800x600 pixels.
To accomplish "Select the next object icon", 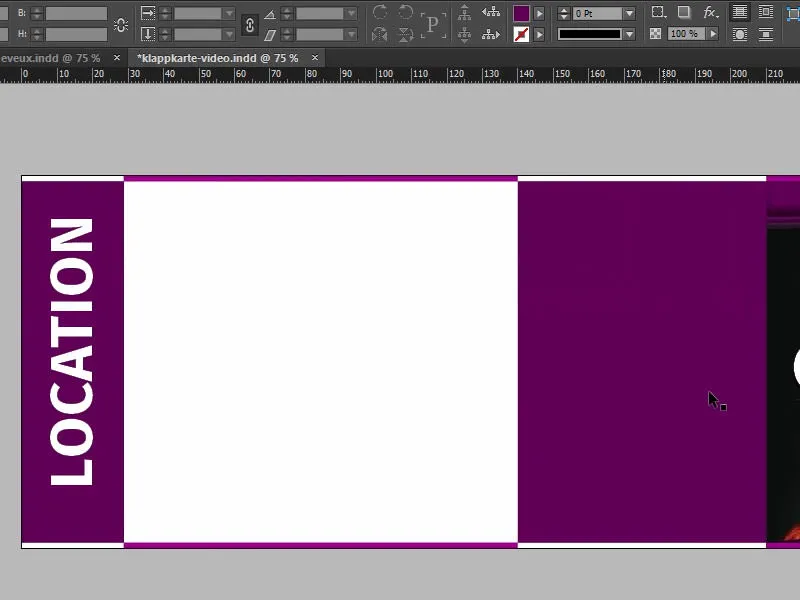I will point(491,34).
